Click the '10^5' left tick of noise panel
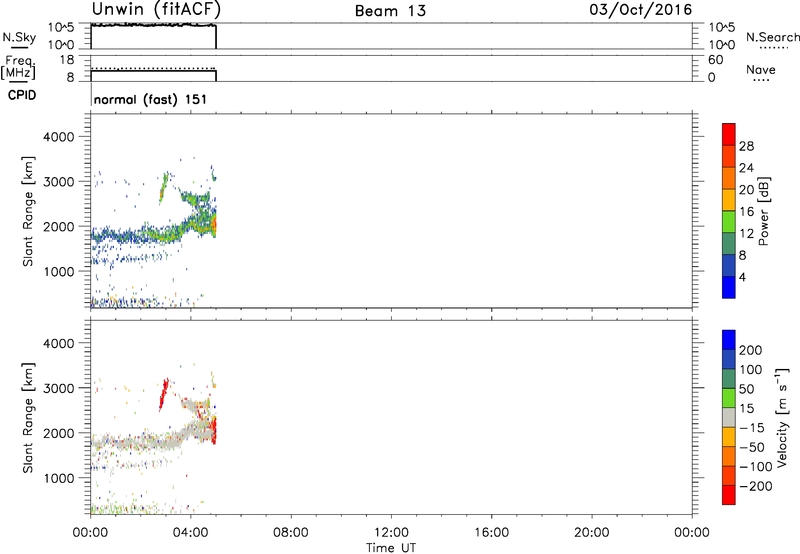 coord(61,27)
